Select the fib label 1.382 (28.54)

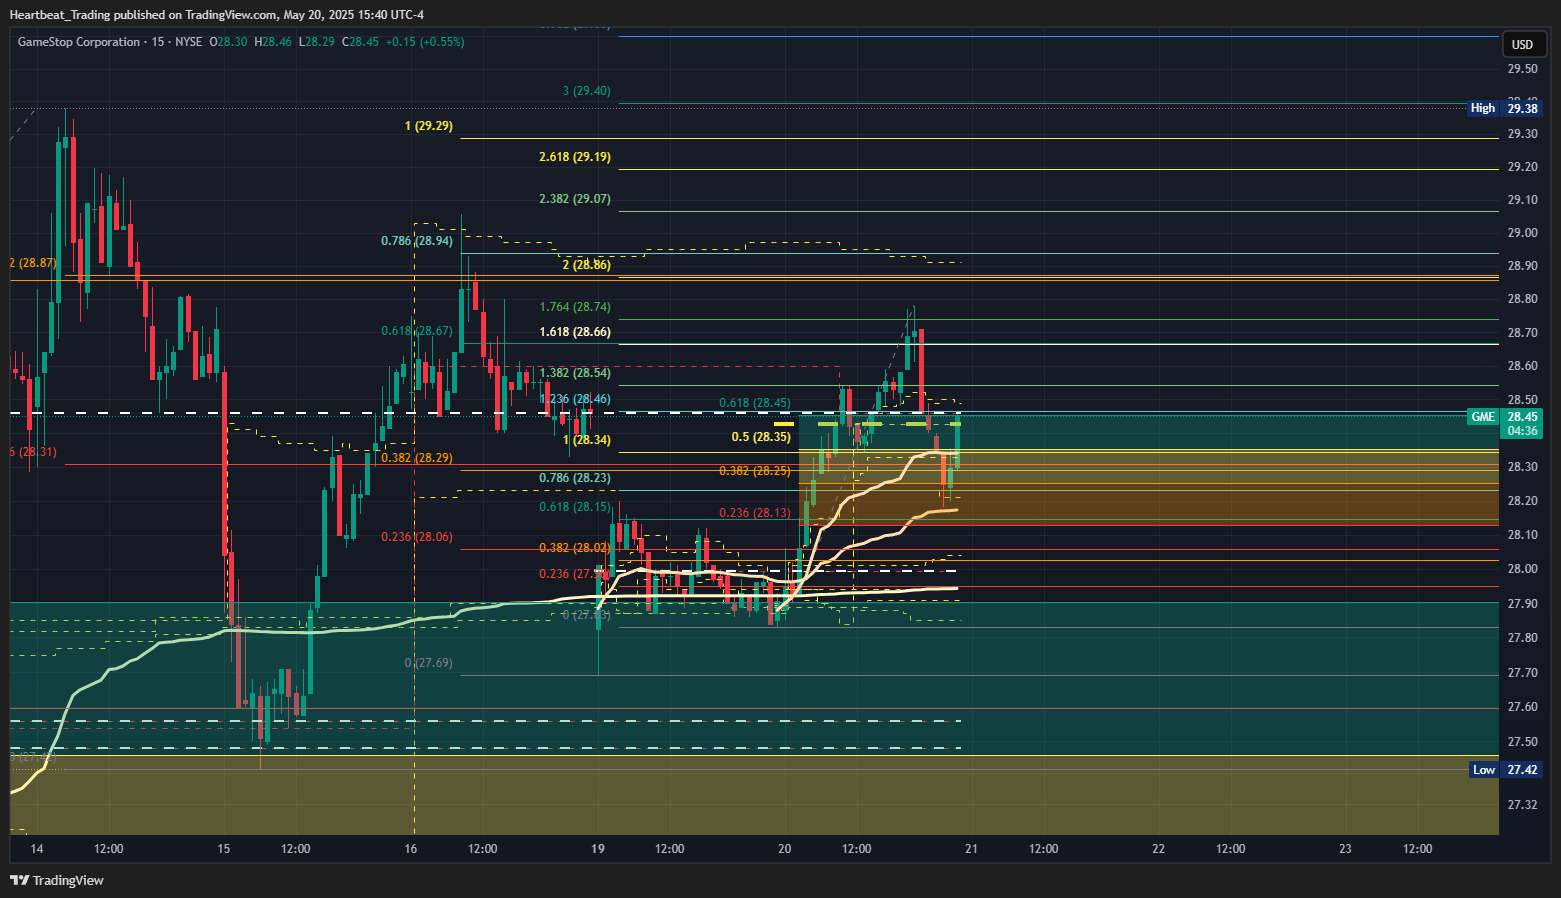click(x=575, y=373)
